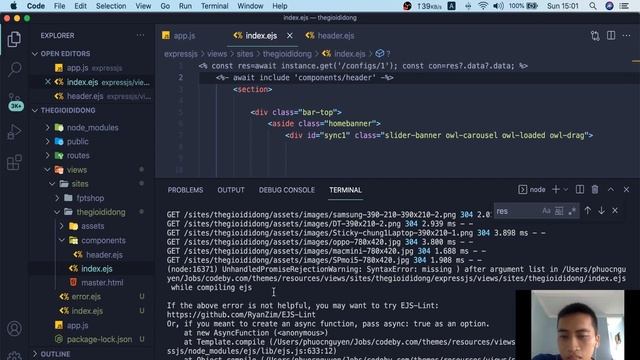Split the terminal panel
Viewport: 640px width, 360px height.
(x=580, y=189)
